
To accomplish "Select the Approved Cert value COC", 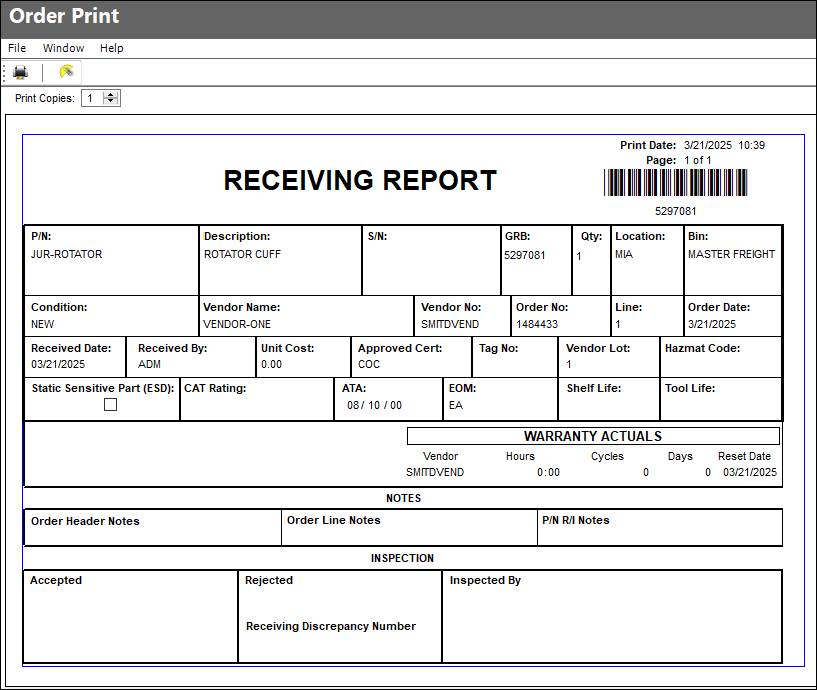I will (x=369, y=364).
